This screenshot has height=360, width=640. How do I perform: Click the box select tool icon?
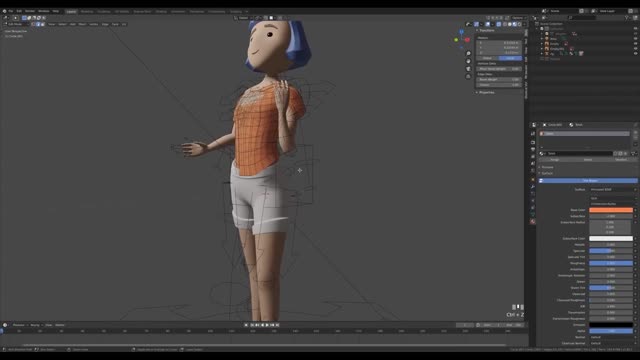point(16,18)
